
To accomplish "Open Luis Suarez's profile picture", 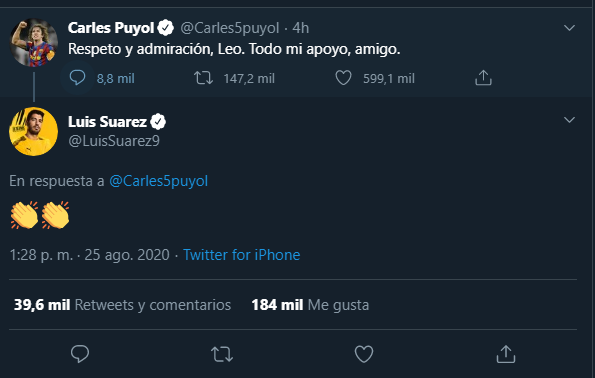I will [33, 131].
